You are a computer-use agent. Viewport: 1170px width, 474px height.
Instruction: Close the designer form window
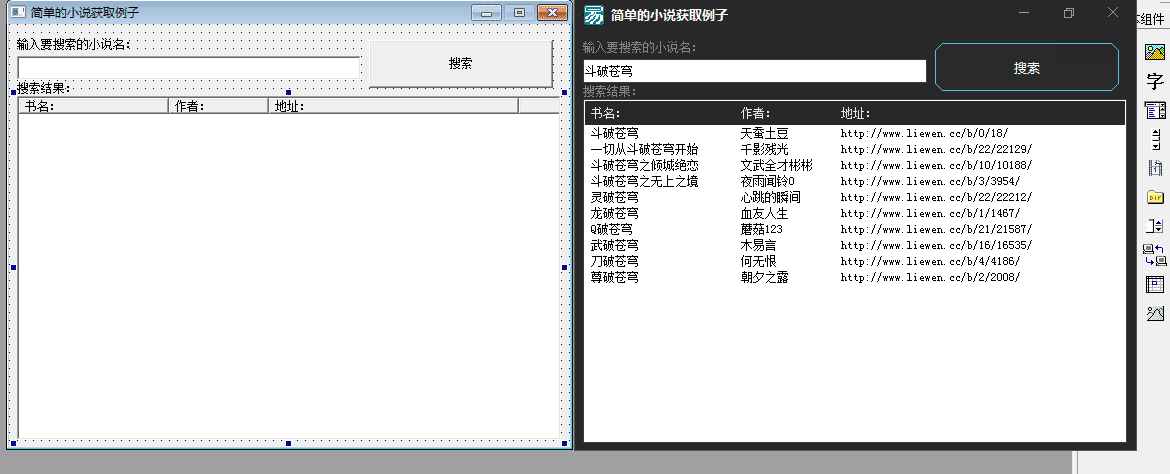[x=552, y=13]
